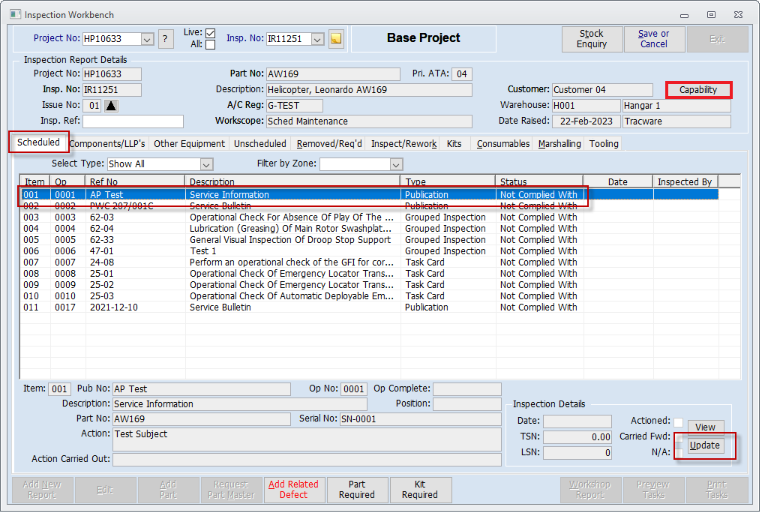Click the View button

tap(706, 427)
